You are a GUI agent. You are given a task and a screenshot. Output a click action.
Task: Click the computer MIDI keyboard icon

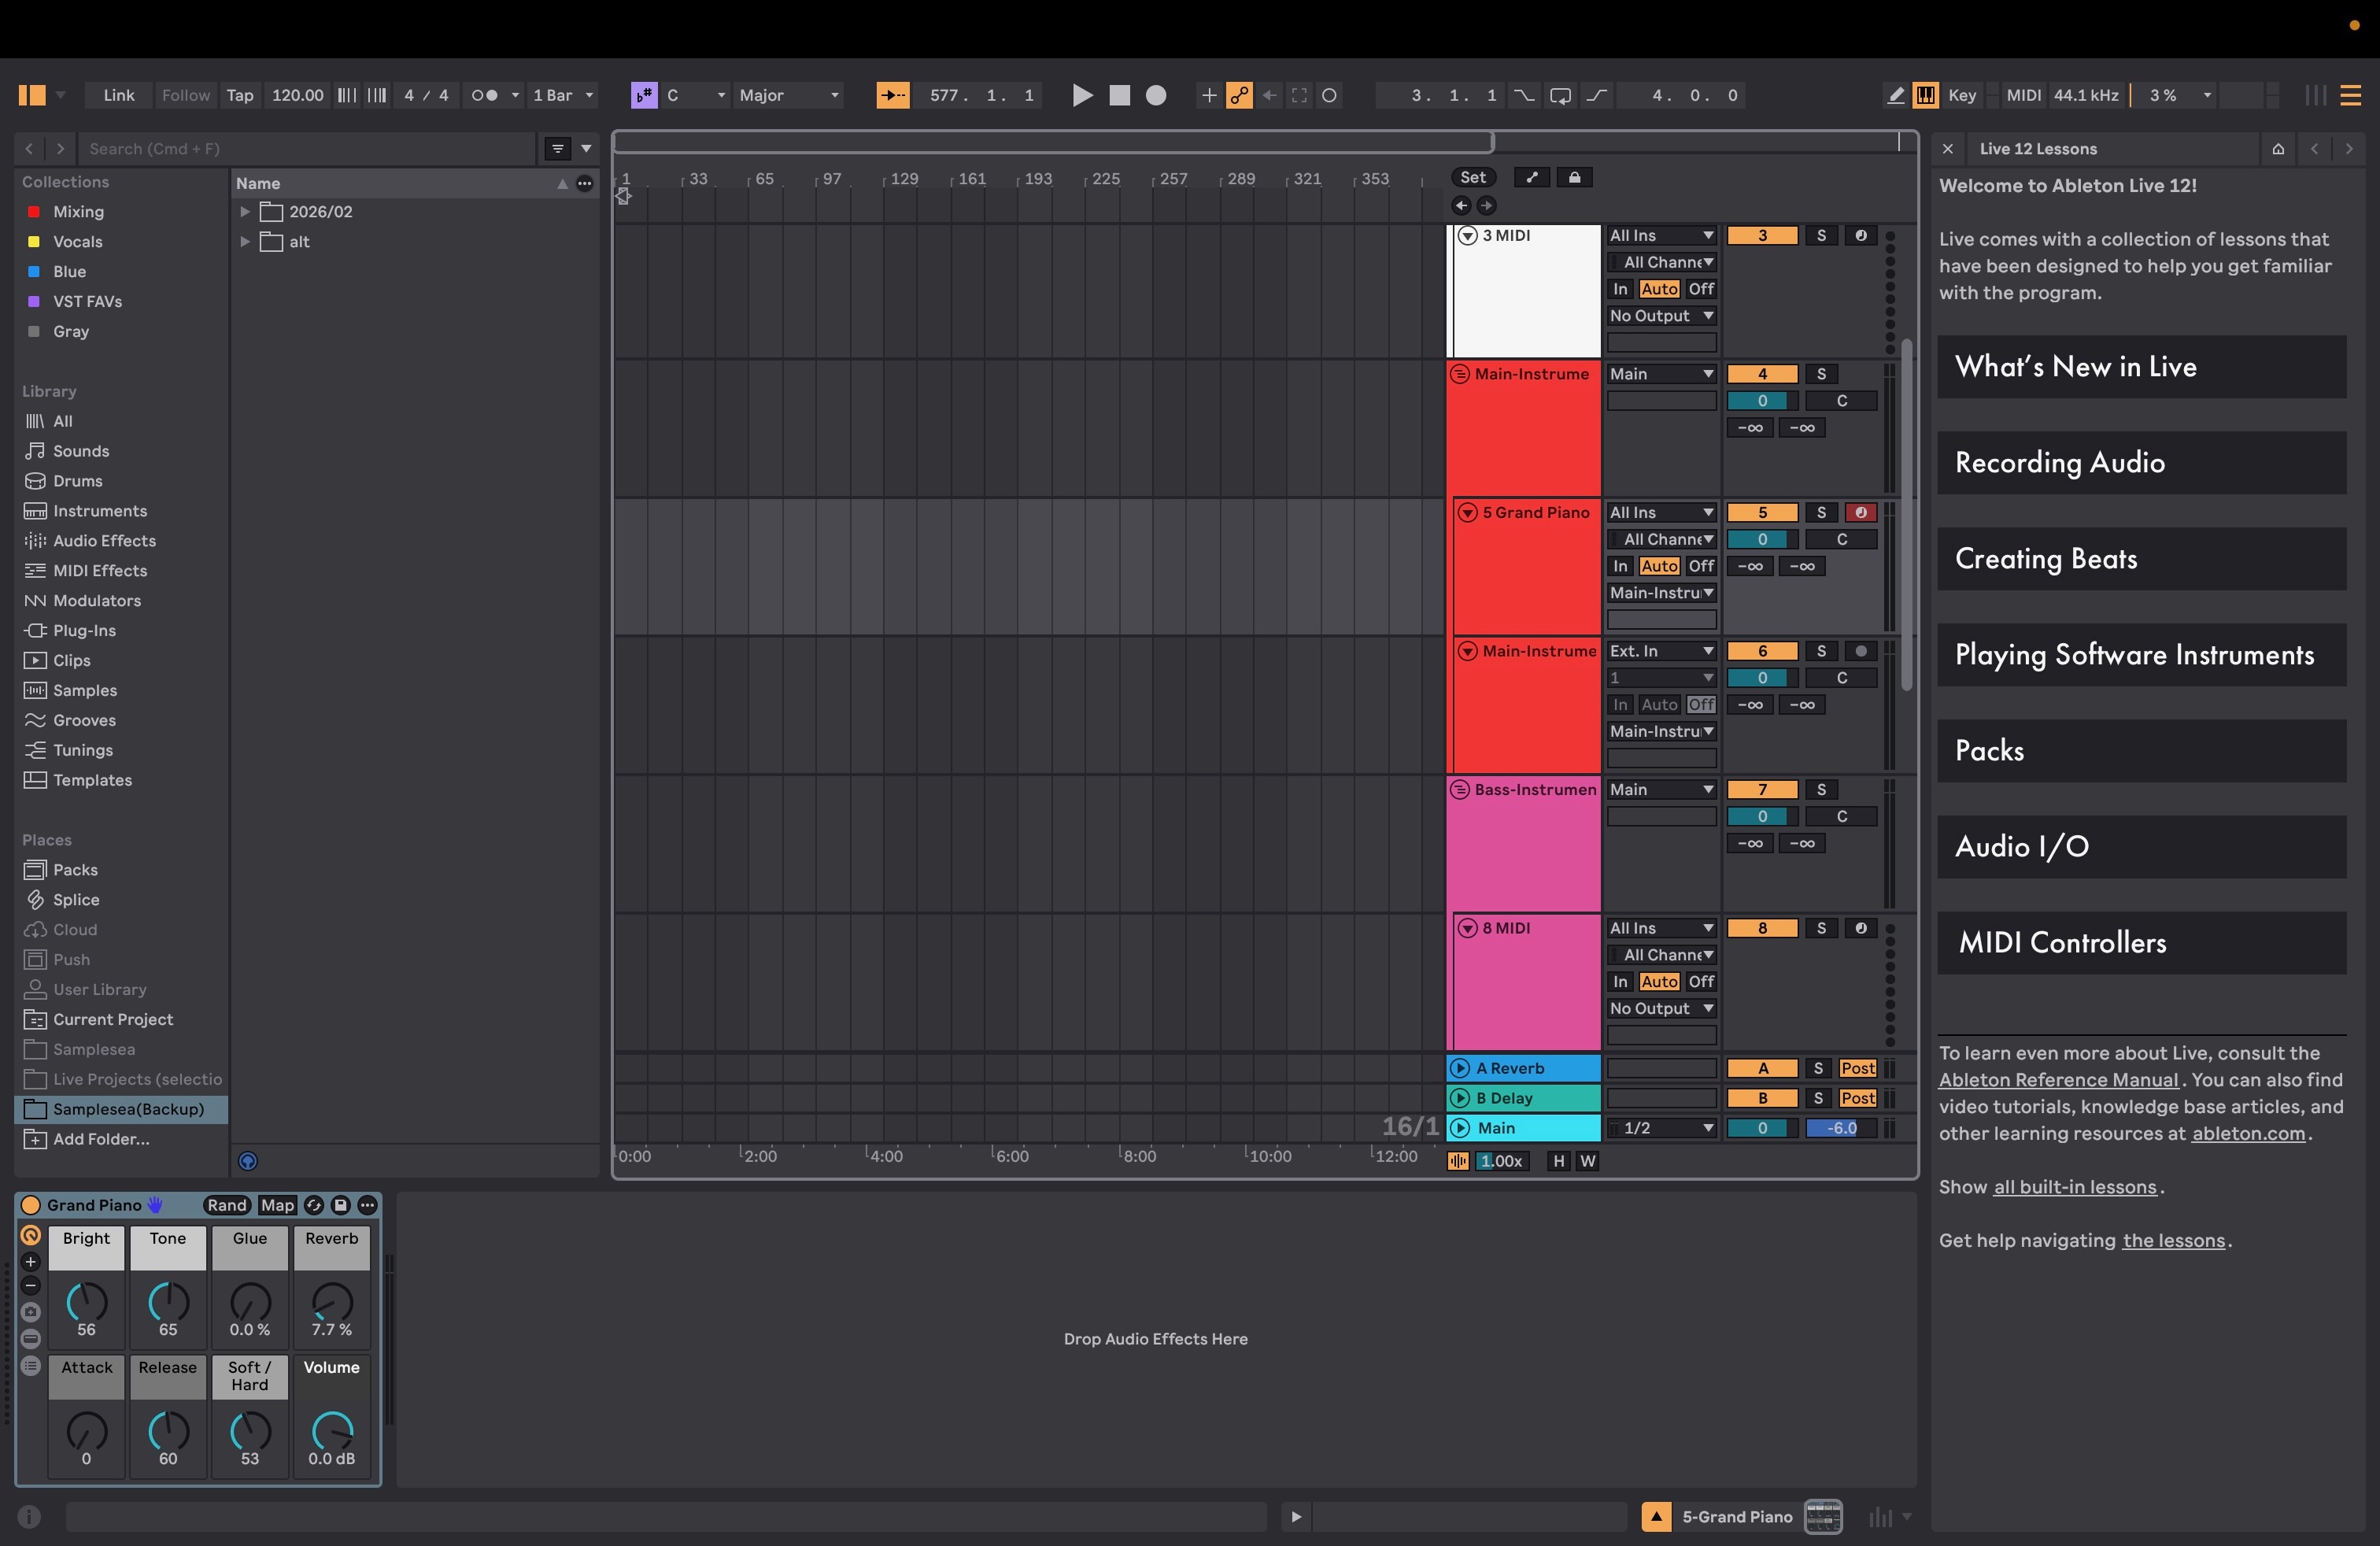(x=1926, y=95)
